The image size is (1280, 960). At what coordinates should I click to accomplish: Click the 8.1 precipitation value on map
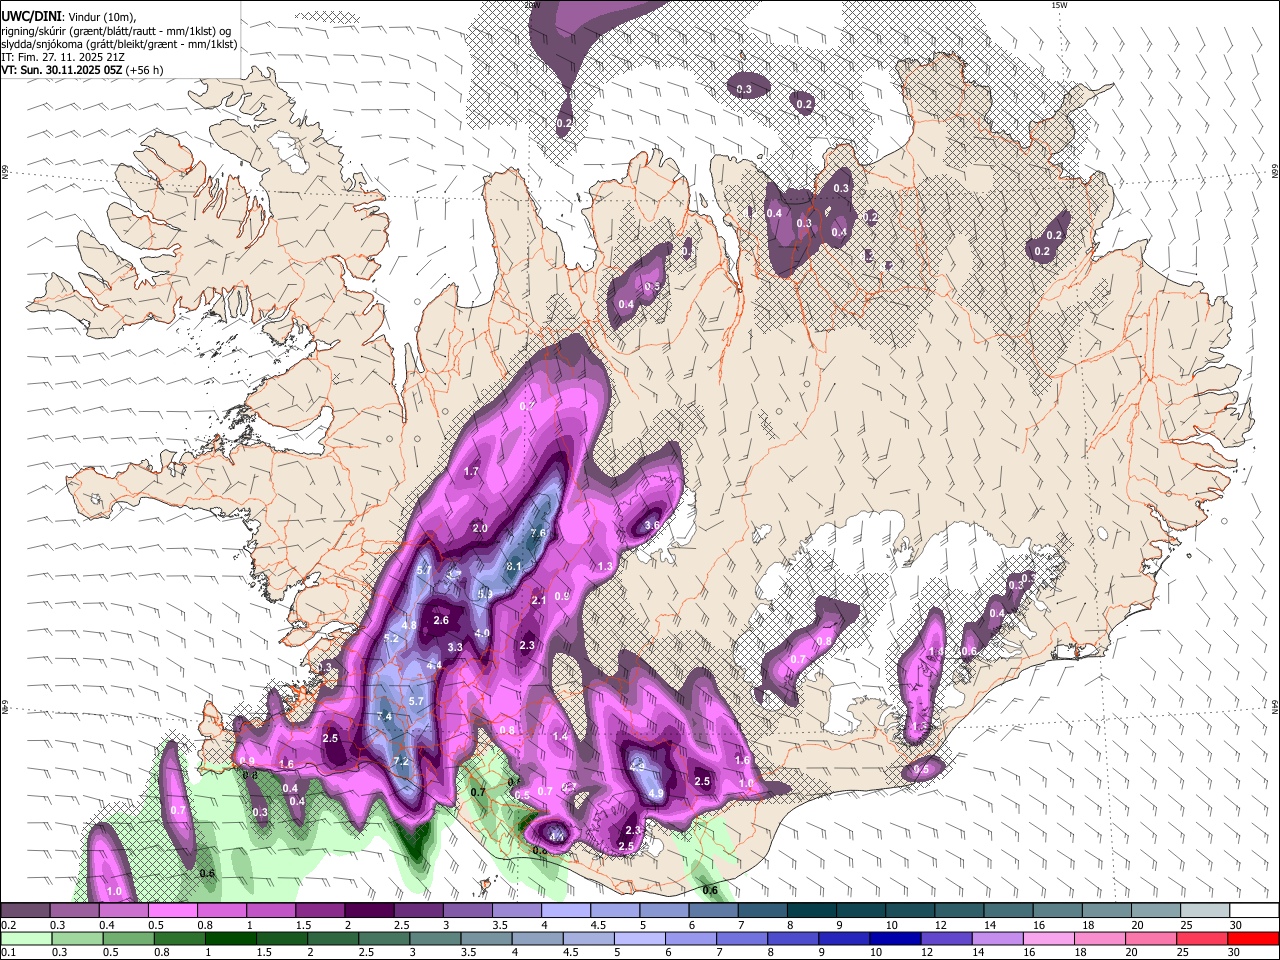pyautogui.click(x=514, y=566)
